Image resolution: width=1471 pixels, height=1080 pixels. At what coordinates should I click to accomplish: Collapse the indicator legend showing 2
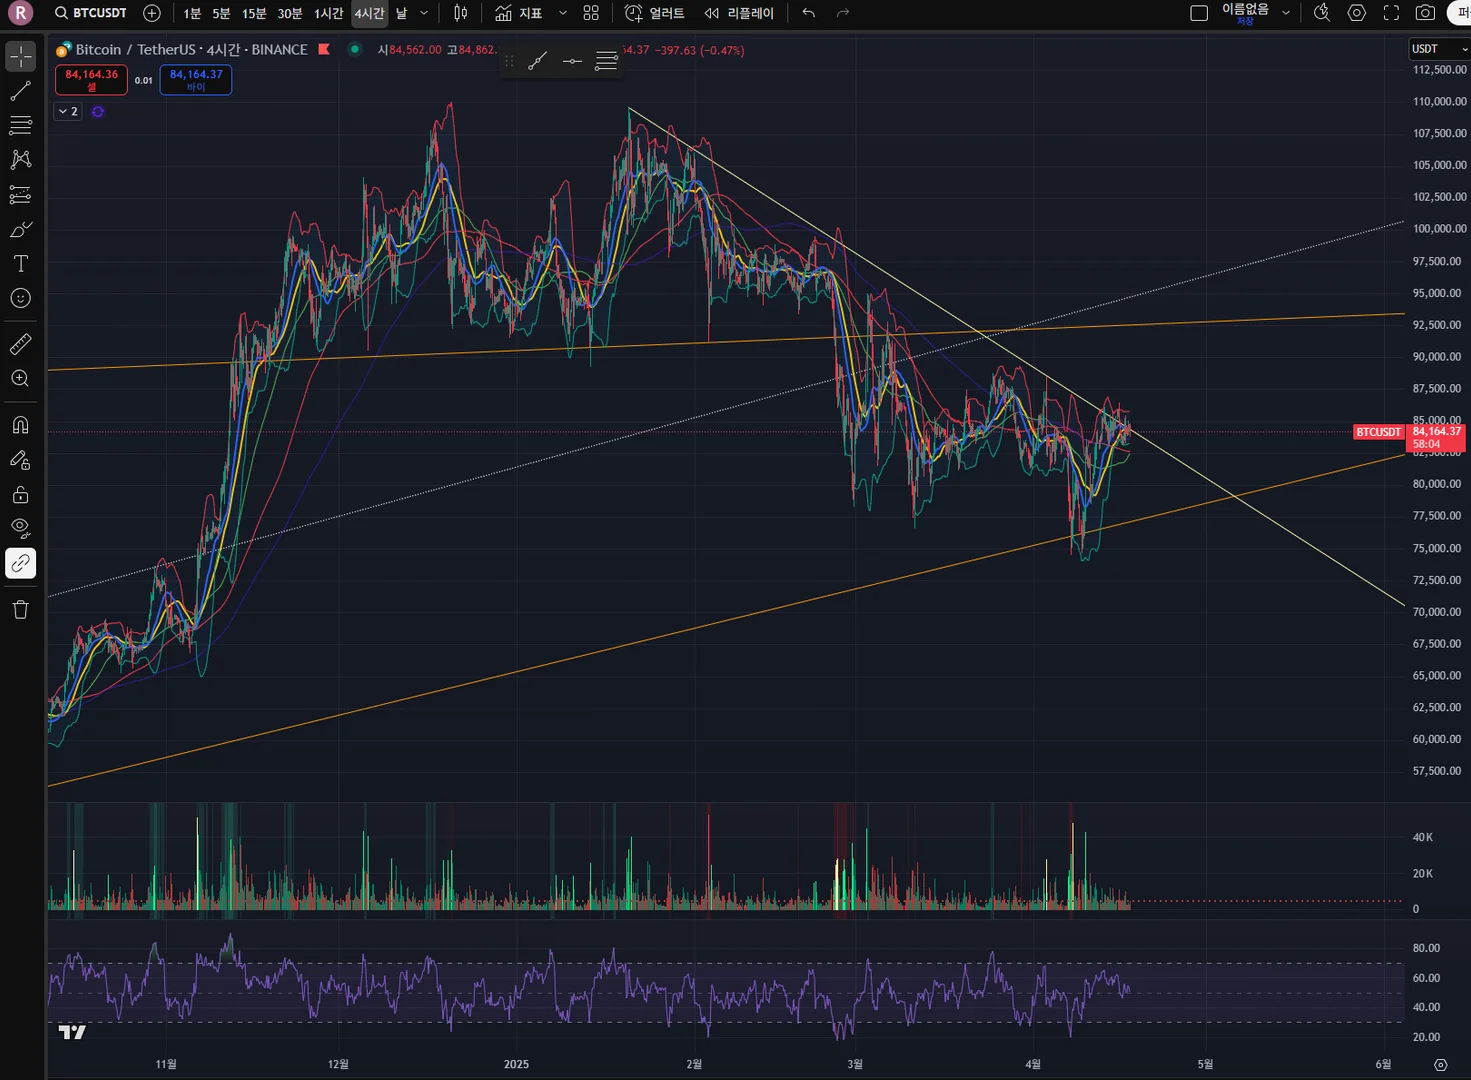68,112
